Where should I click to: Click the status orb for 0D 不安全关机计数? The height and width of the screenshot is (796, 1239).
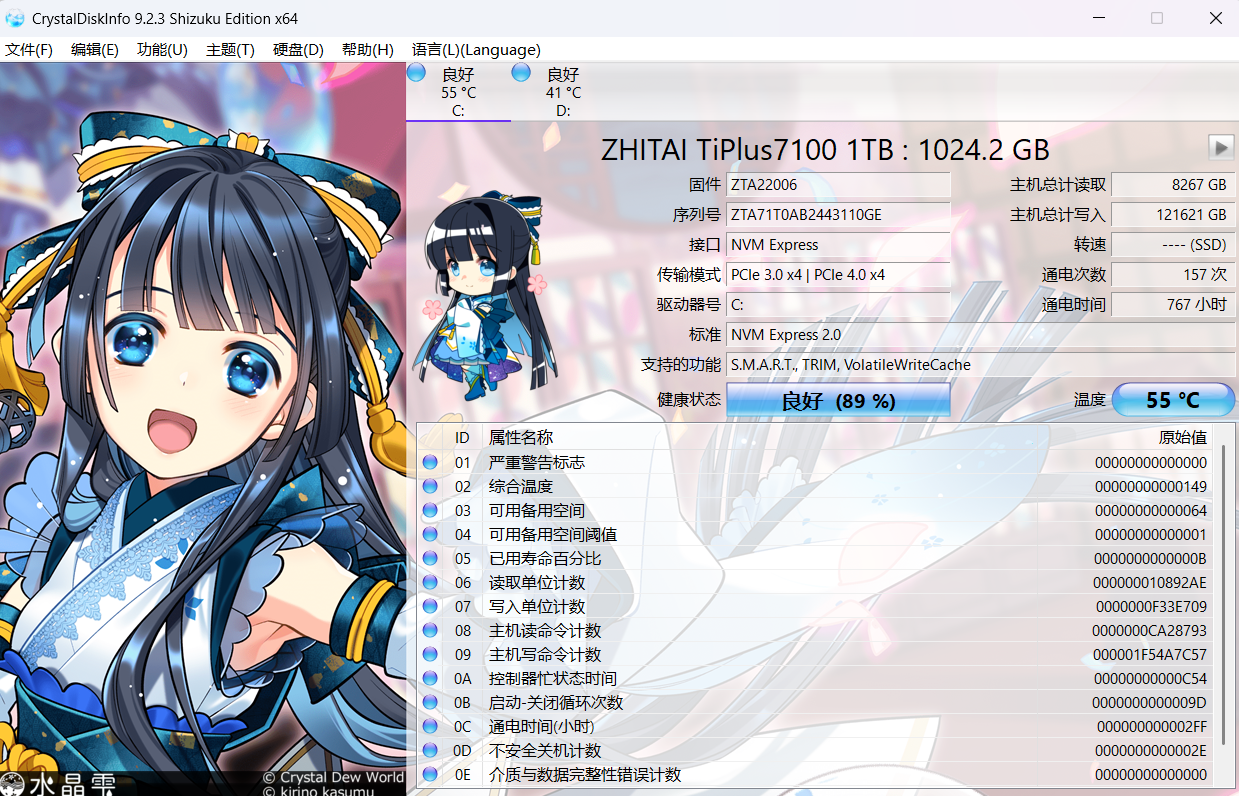pos(430,750)
